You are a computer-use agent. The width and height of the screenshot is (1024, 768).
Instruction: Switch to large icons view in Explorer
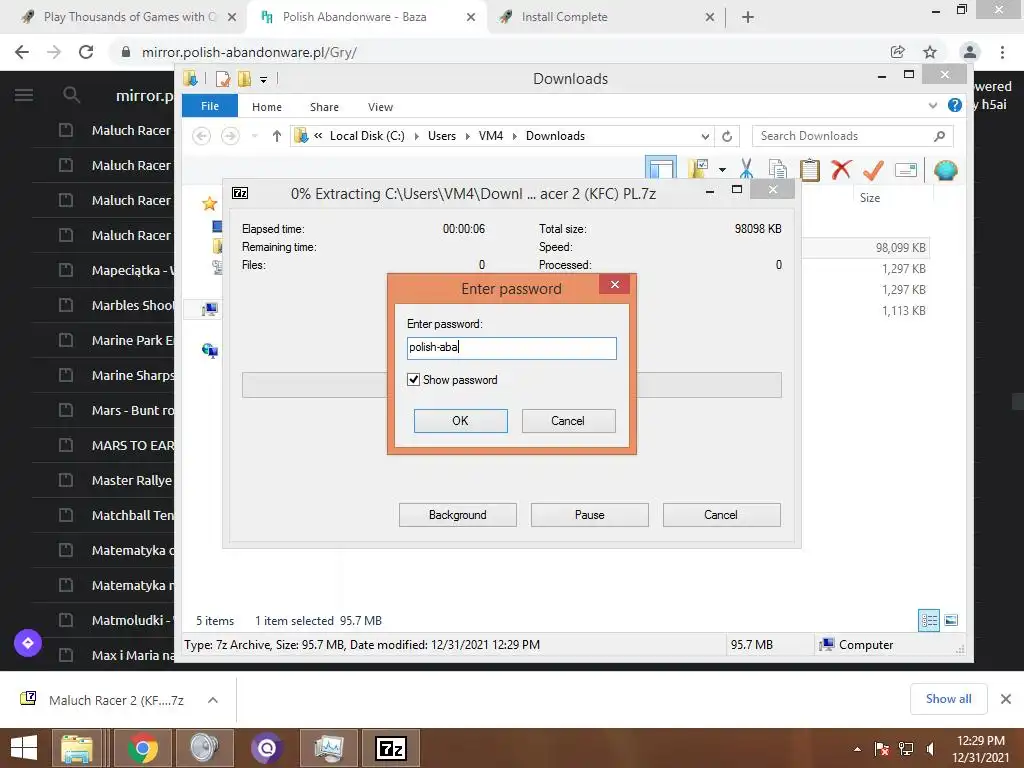coord(952,620)
